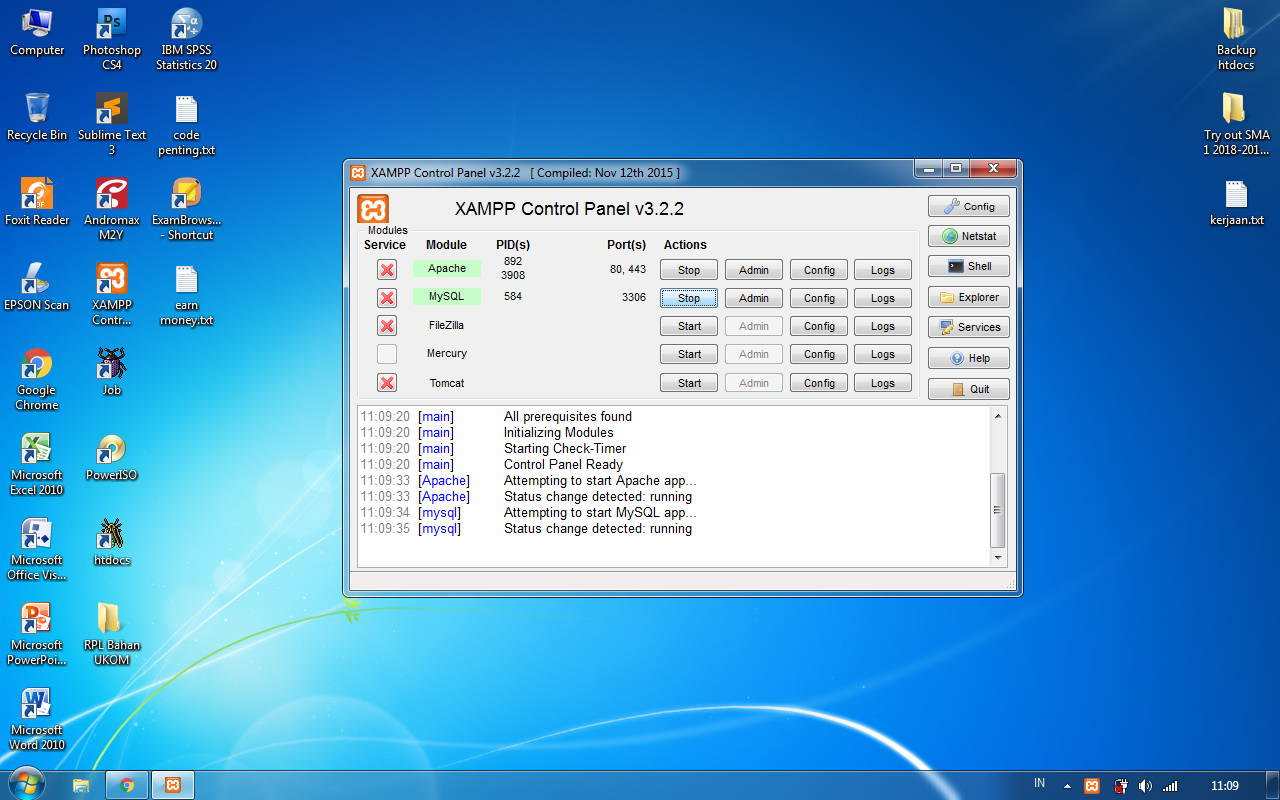Click the speaker icon in the system tray

(1144, 786)
